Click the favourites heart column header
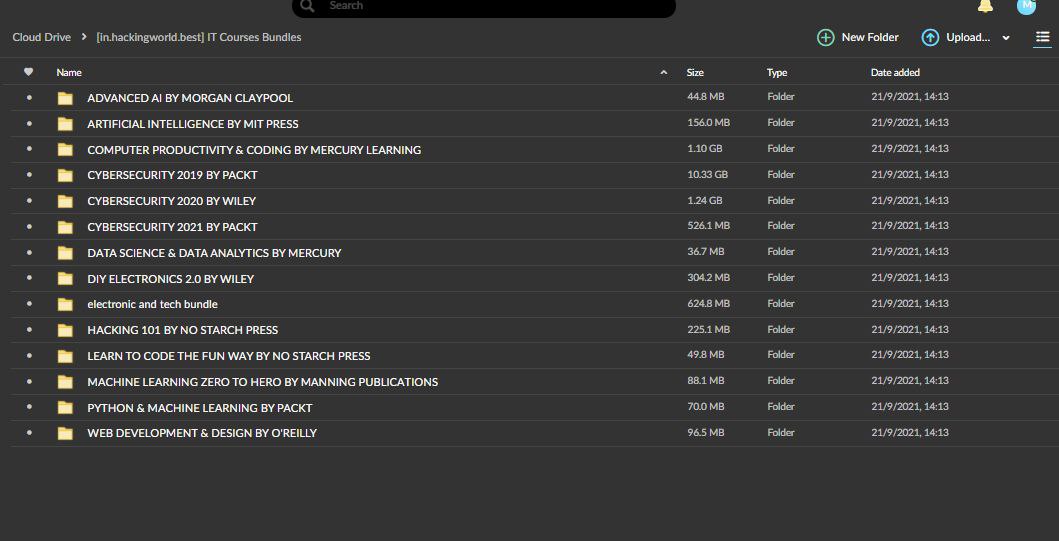The image size is (1059, 541). point(28,72)
